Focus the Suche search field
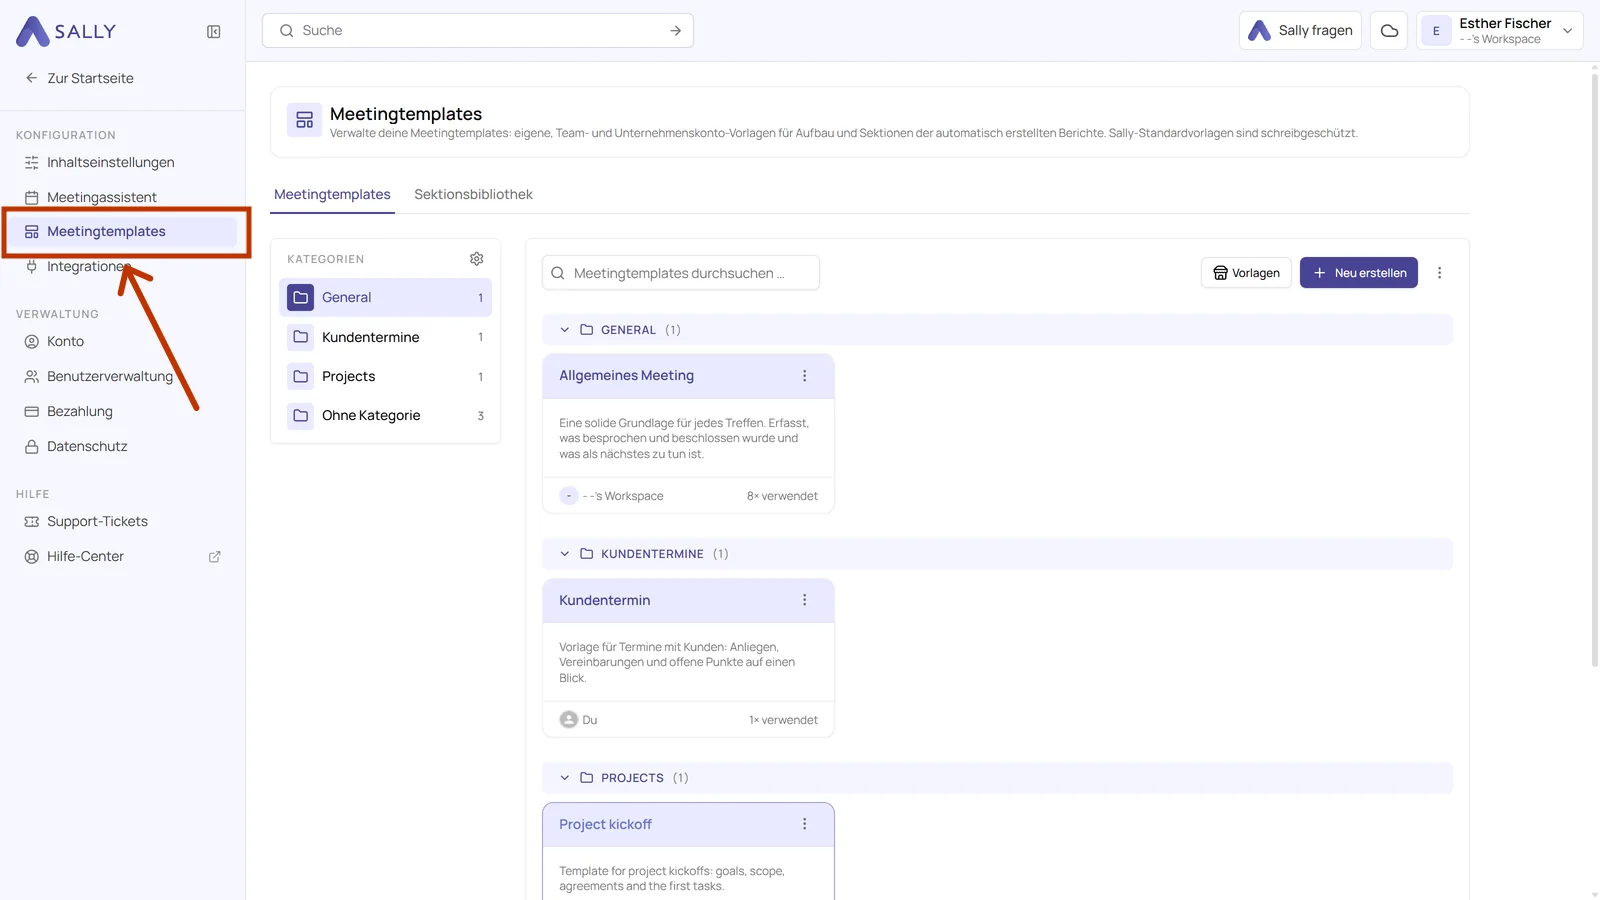This screenshot has height=900, width=1600. 478,30
